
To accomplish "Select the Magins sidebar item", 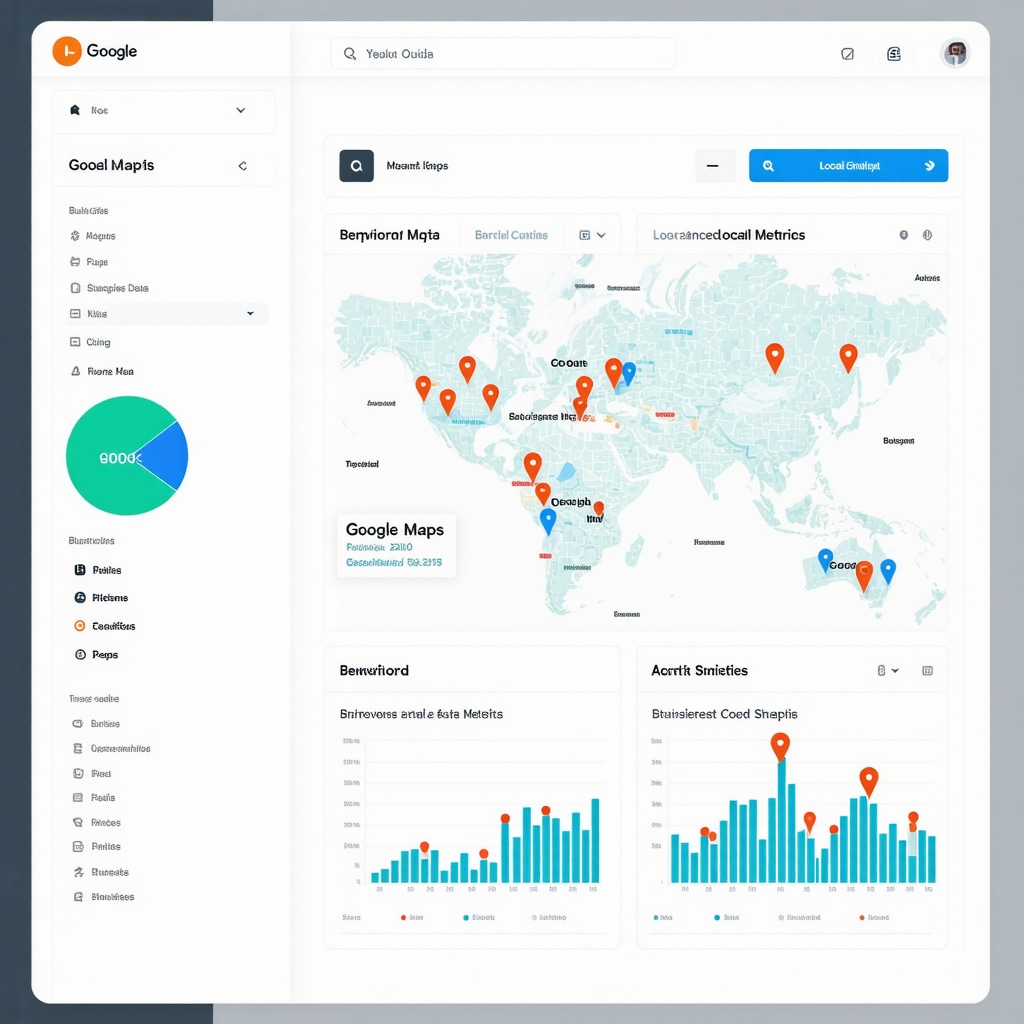I will [x=100, y=236].
